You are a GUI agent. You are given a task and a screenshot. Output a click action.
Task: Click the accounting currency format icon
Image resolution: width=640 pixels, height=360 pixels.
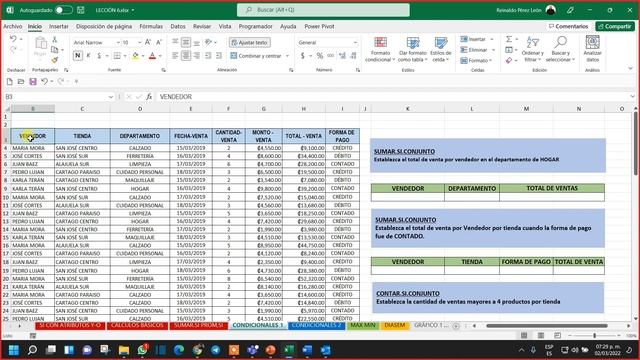tap(302, 56)
